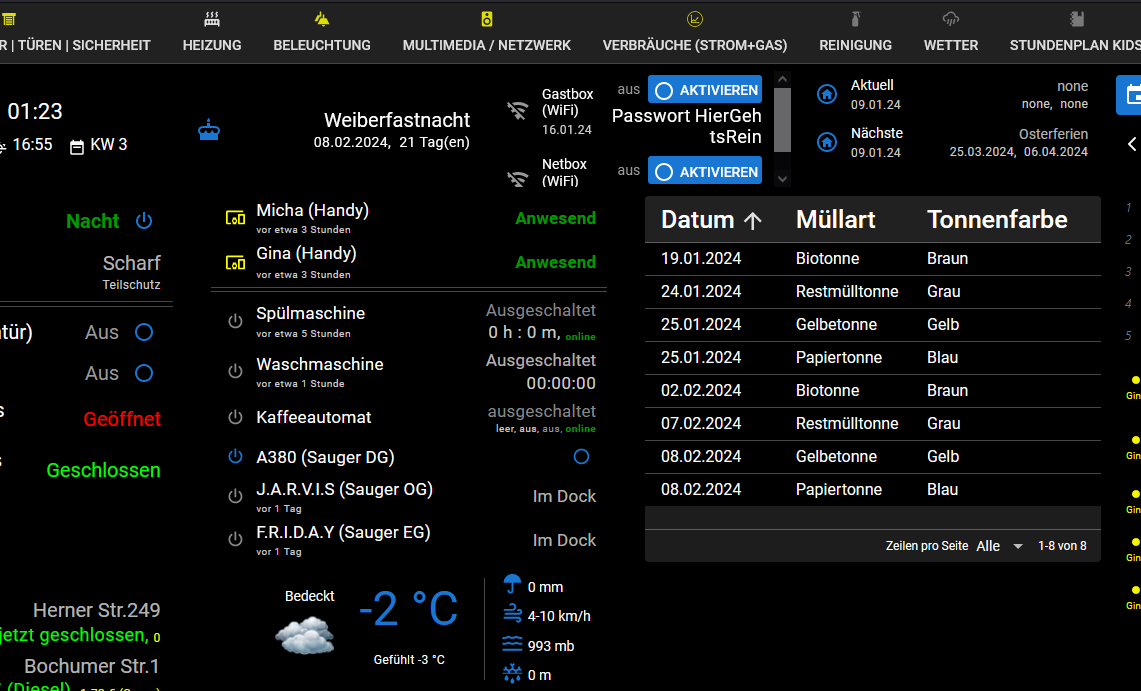Click the scroll-down arrow in password box
This screenshot has width=1141, height=691.
(x=783, y=179)
